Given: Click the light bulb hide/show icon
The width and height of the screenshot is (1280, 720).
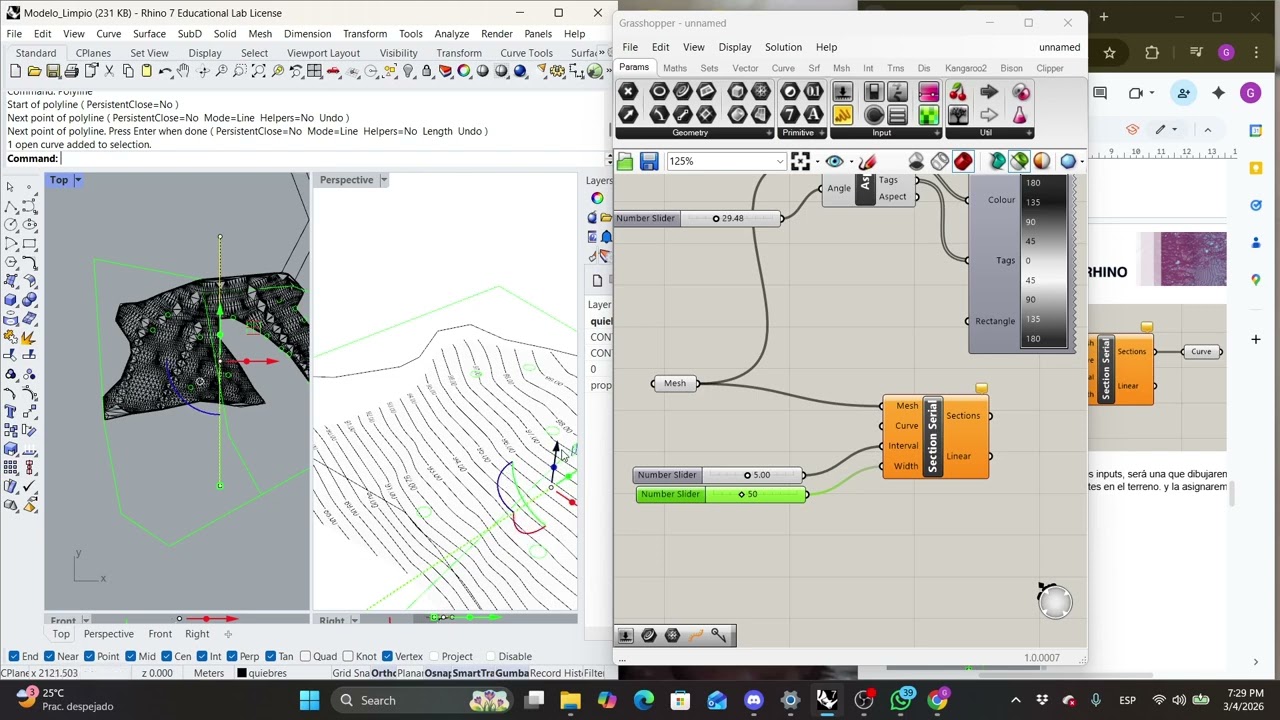Looking at the screenshot, I should pos(408,71).
